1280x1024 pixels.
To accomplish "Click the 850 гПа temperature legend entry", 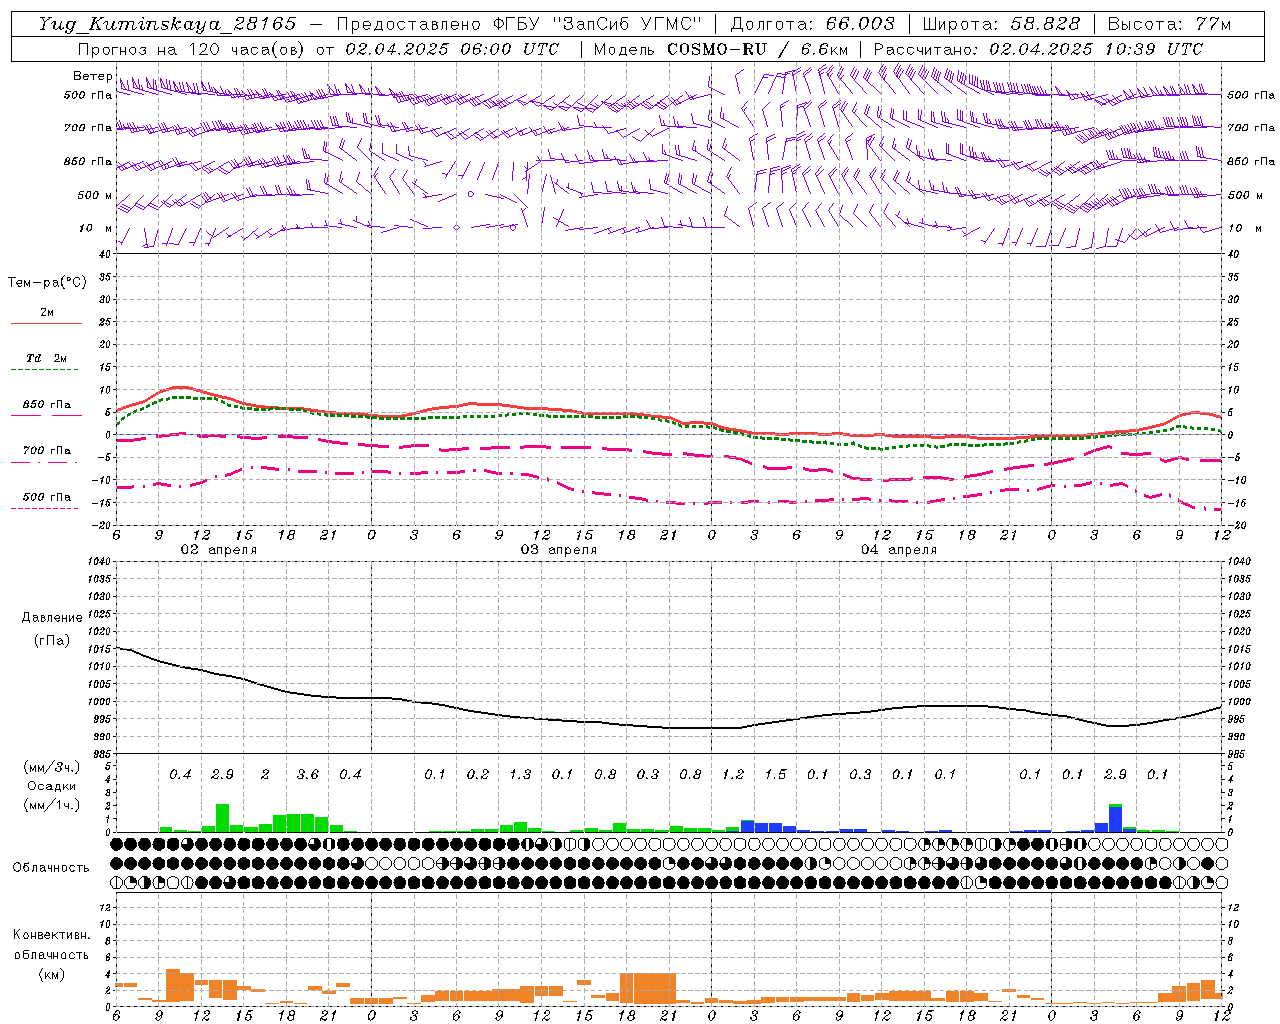I will (x=46, y=409).
